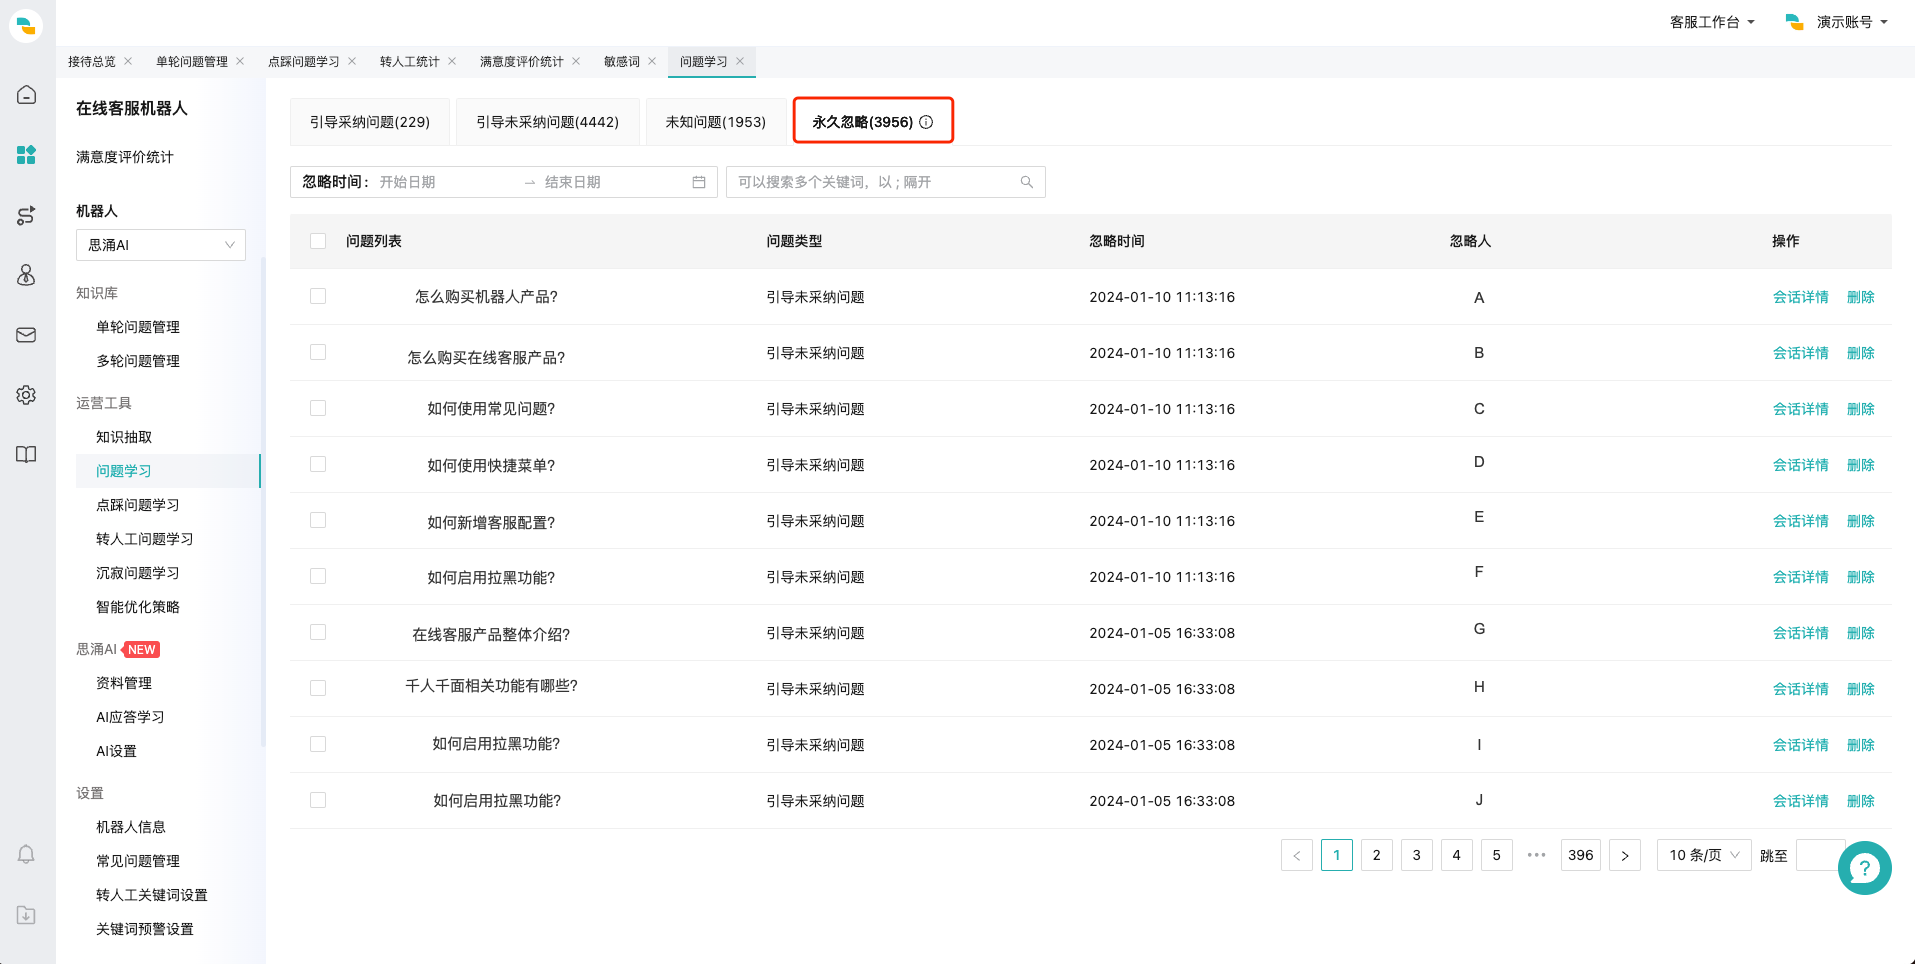Open the 10 条/页 page size dropdown
Image resolution: width=1915 pixels, height=964 pixels.
pyautogui.click(x=1704, y=855)
